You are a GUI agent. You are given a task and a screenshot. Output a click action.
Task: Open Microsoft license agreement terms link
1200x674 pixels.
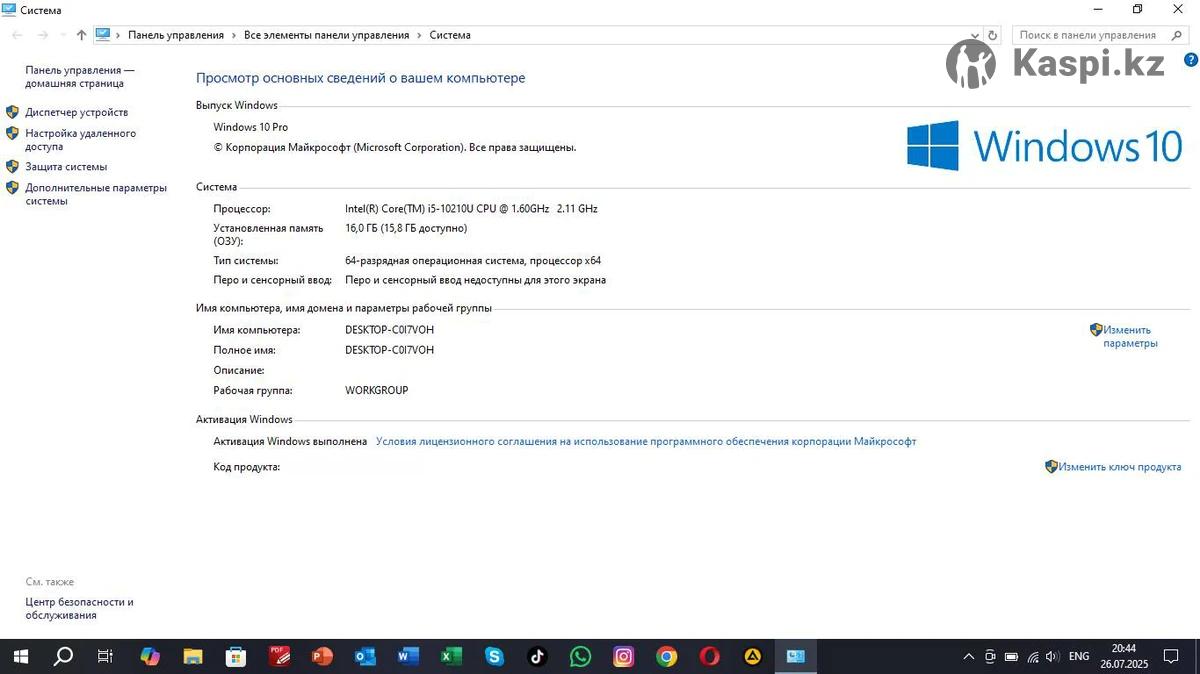coord(646,441)
